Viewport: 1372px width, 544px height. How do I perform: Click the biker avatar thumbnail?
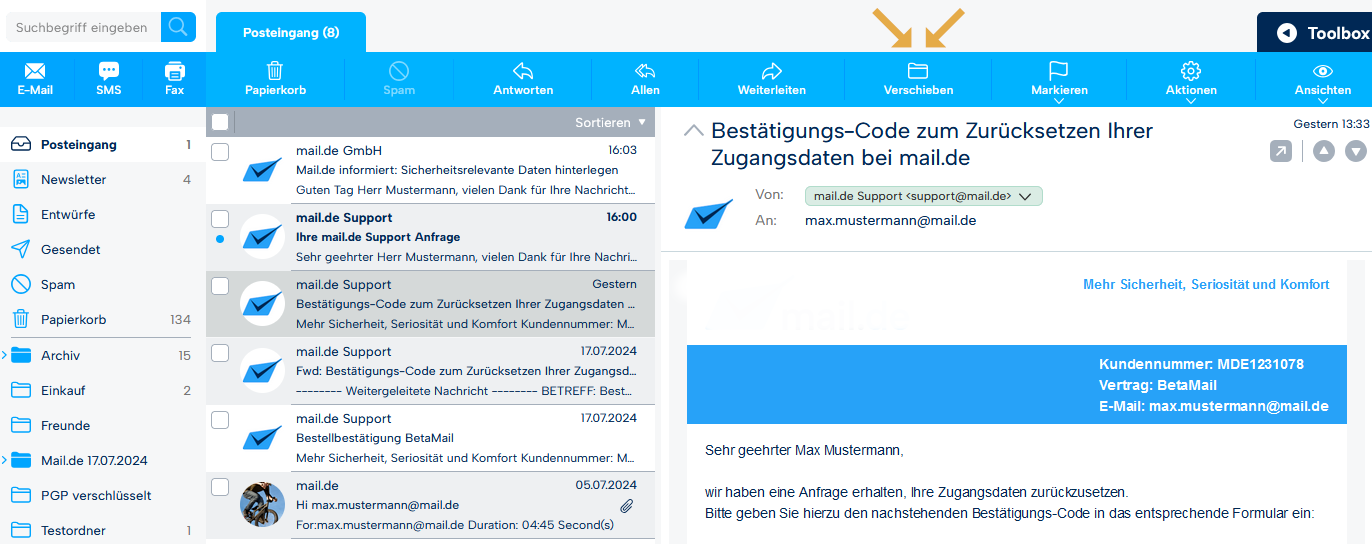[263, 504]
